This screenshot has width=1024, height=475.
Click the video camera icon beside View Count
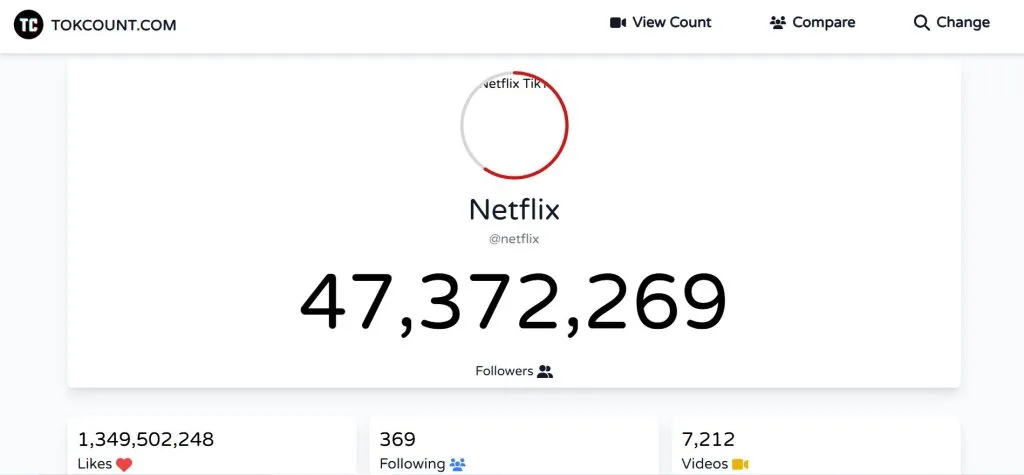click(x=618, y=23)
